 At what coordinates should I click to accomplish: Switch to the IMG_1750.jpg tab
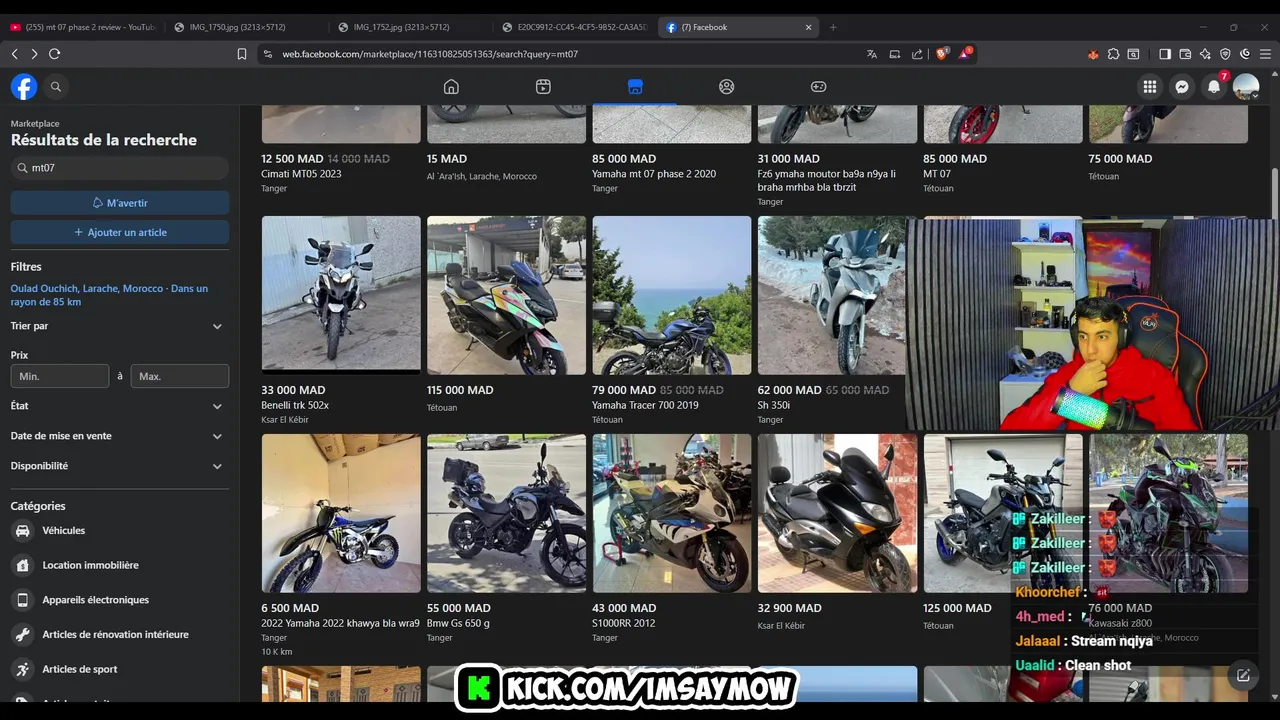click(245, 27)
